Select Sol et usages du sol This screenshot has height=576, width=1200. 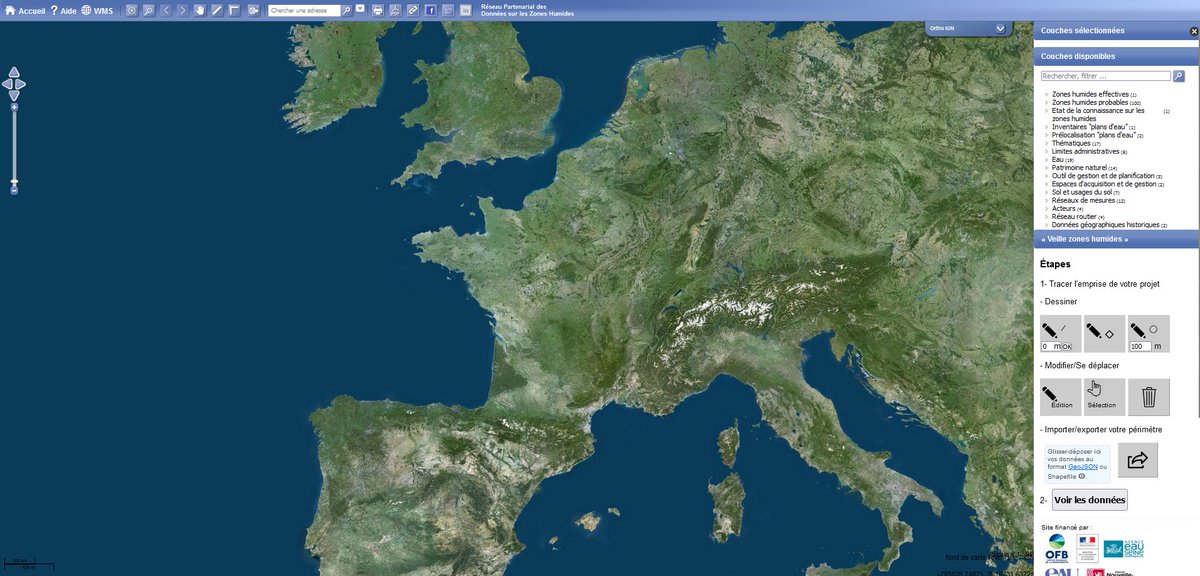pyautogui.click(x=1082, y=192)
